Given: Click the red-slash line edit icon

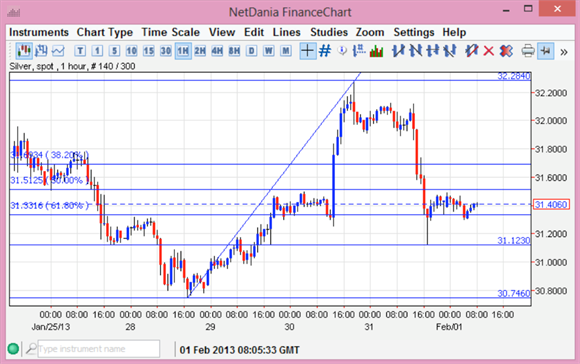Looking at the screenshot, I should click(472, 51).
